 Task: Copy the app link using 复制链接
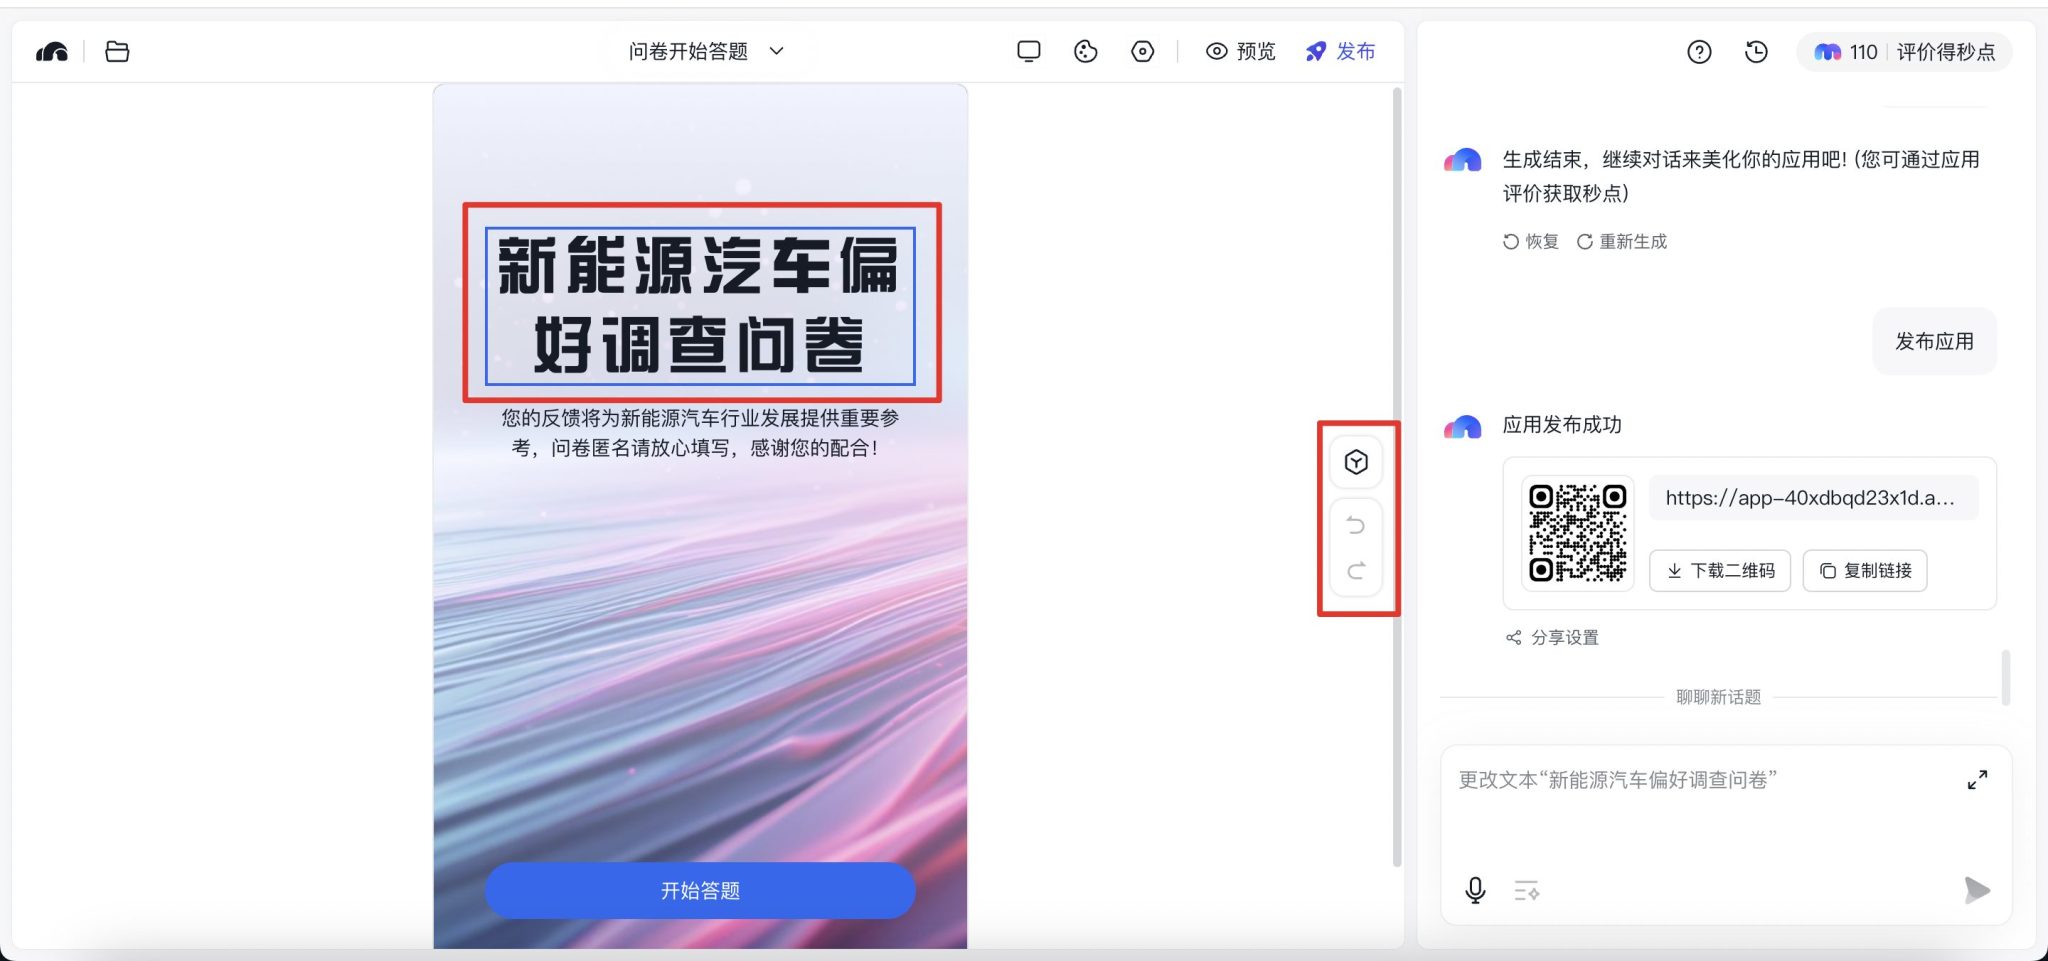[1864, 570]
